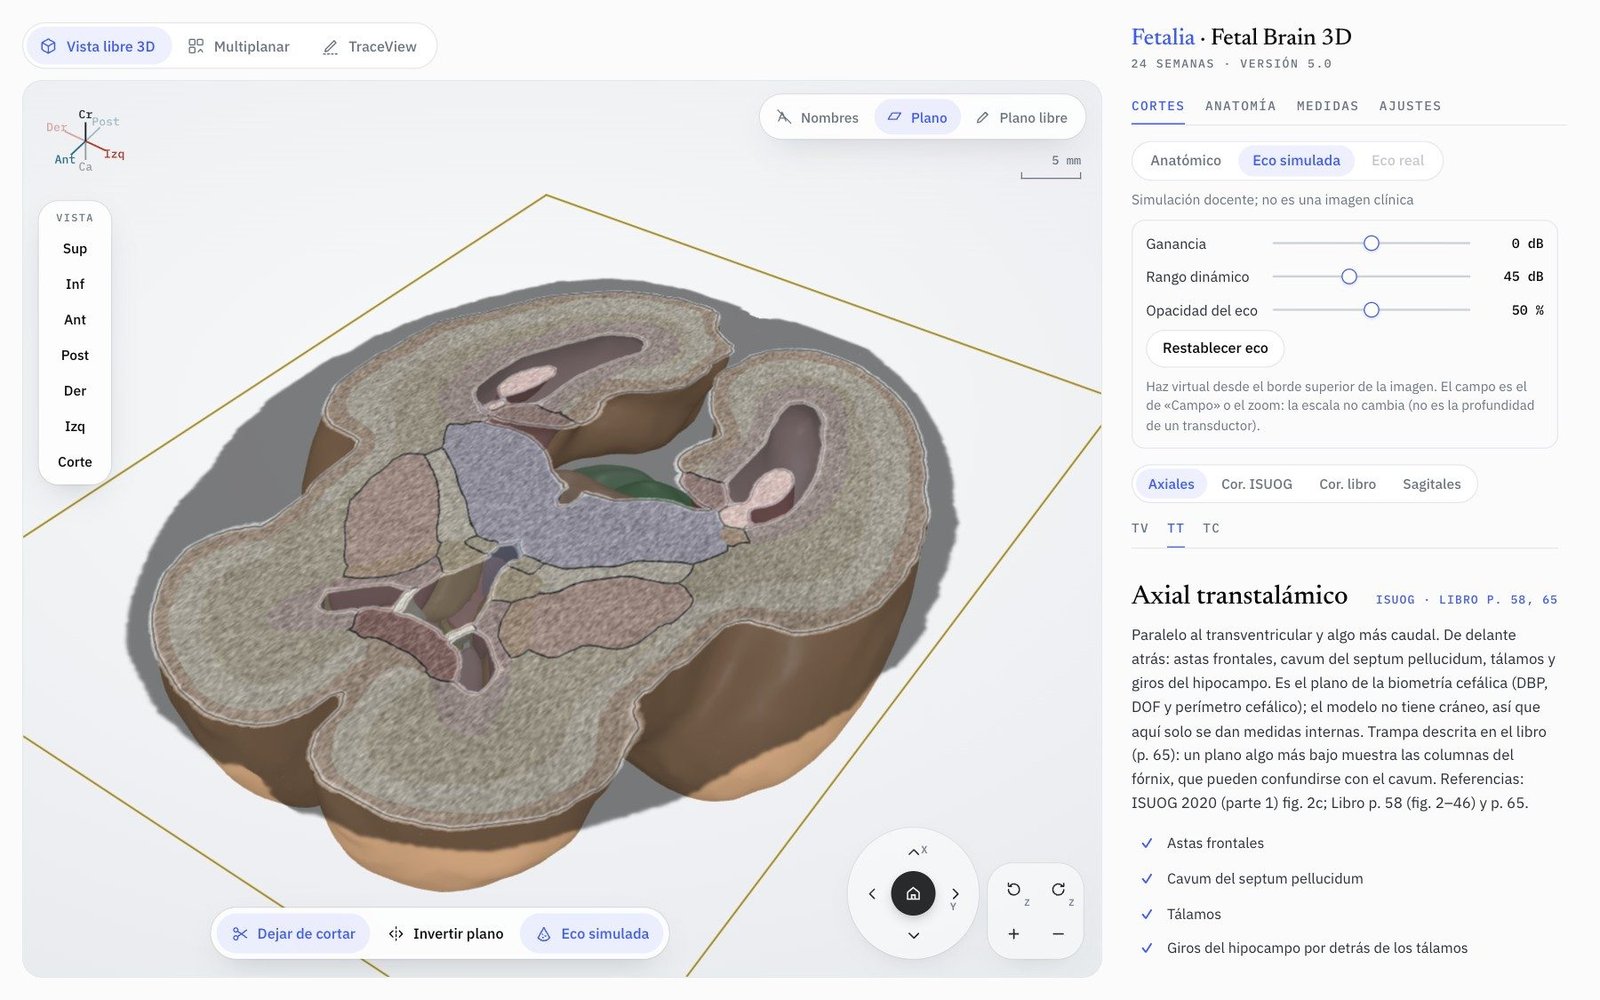Zoom in with the plus icon
1600x1000 pixels.
pos(1014,934)
